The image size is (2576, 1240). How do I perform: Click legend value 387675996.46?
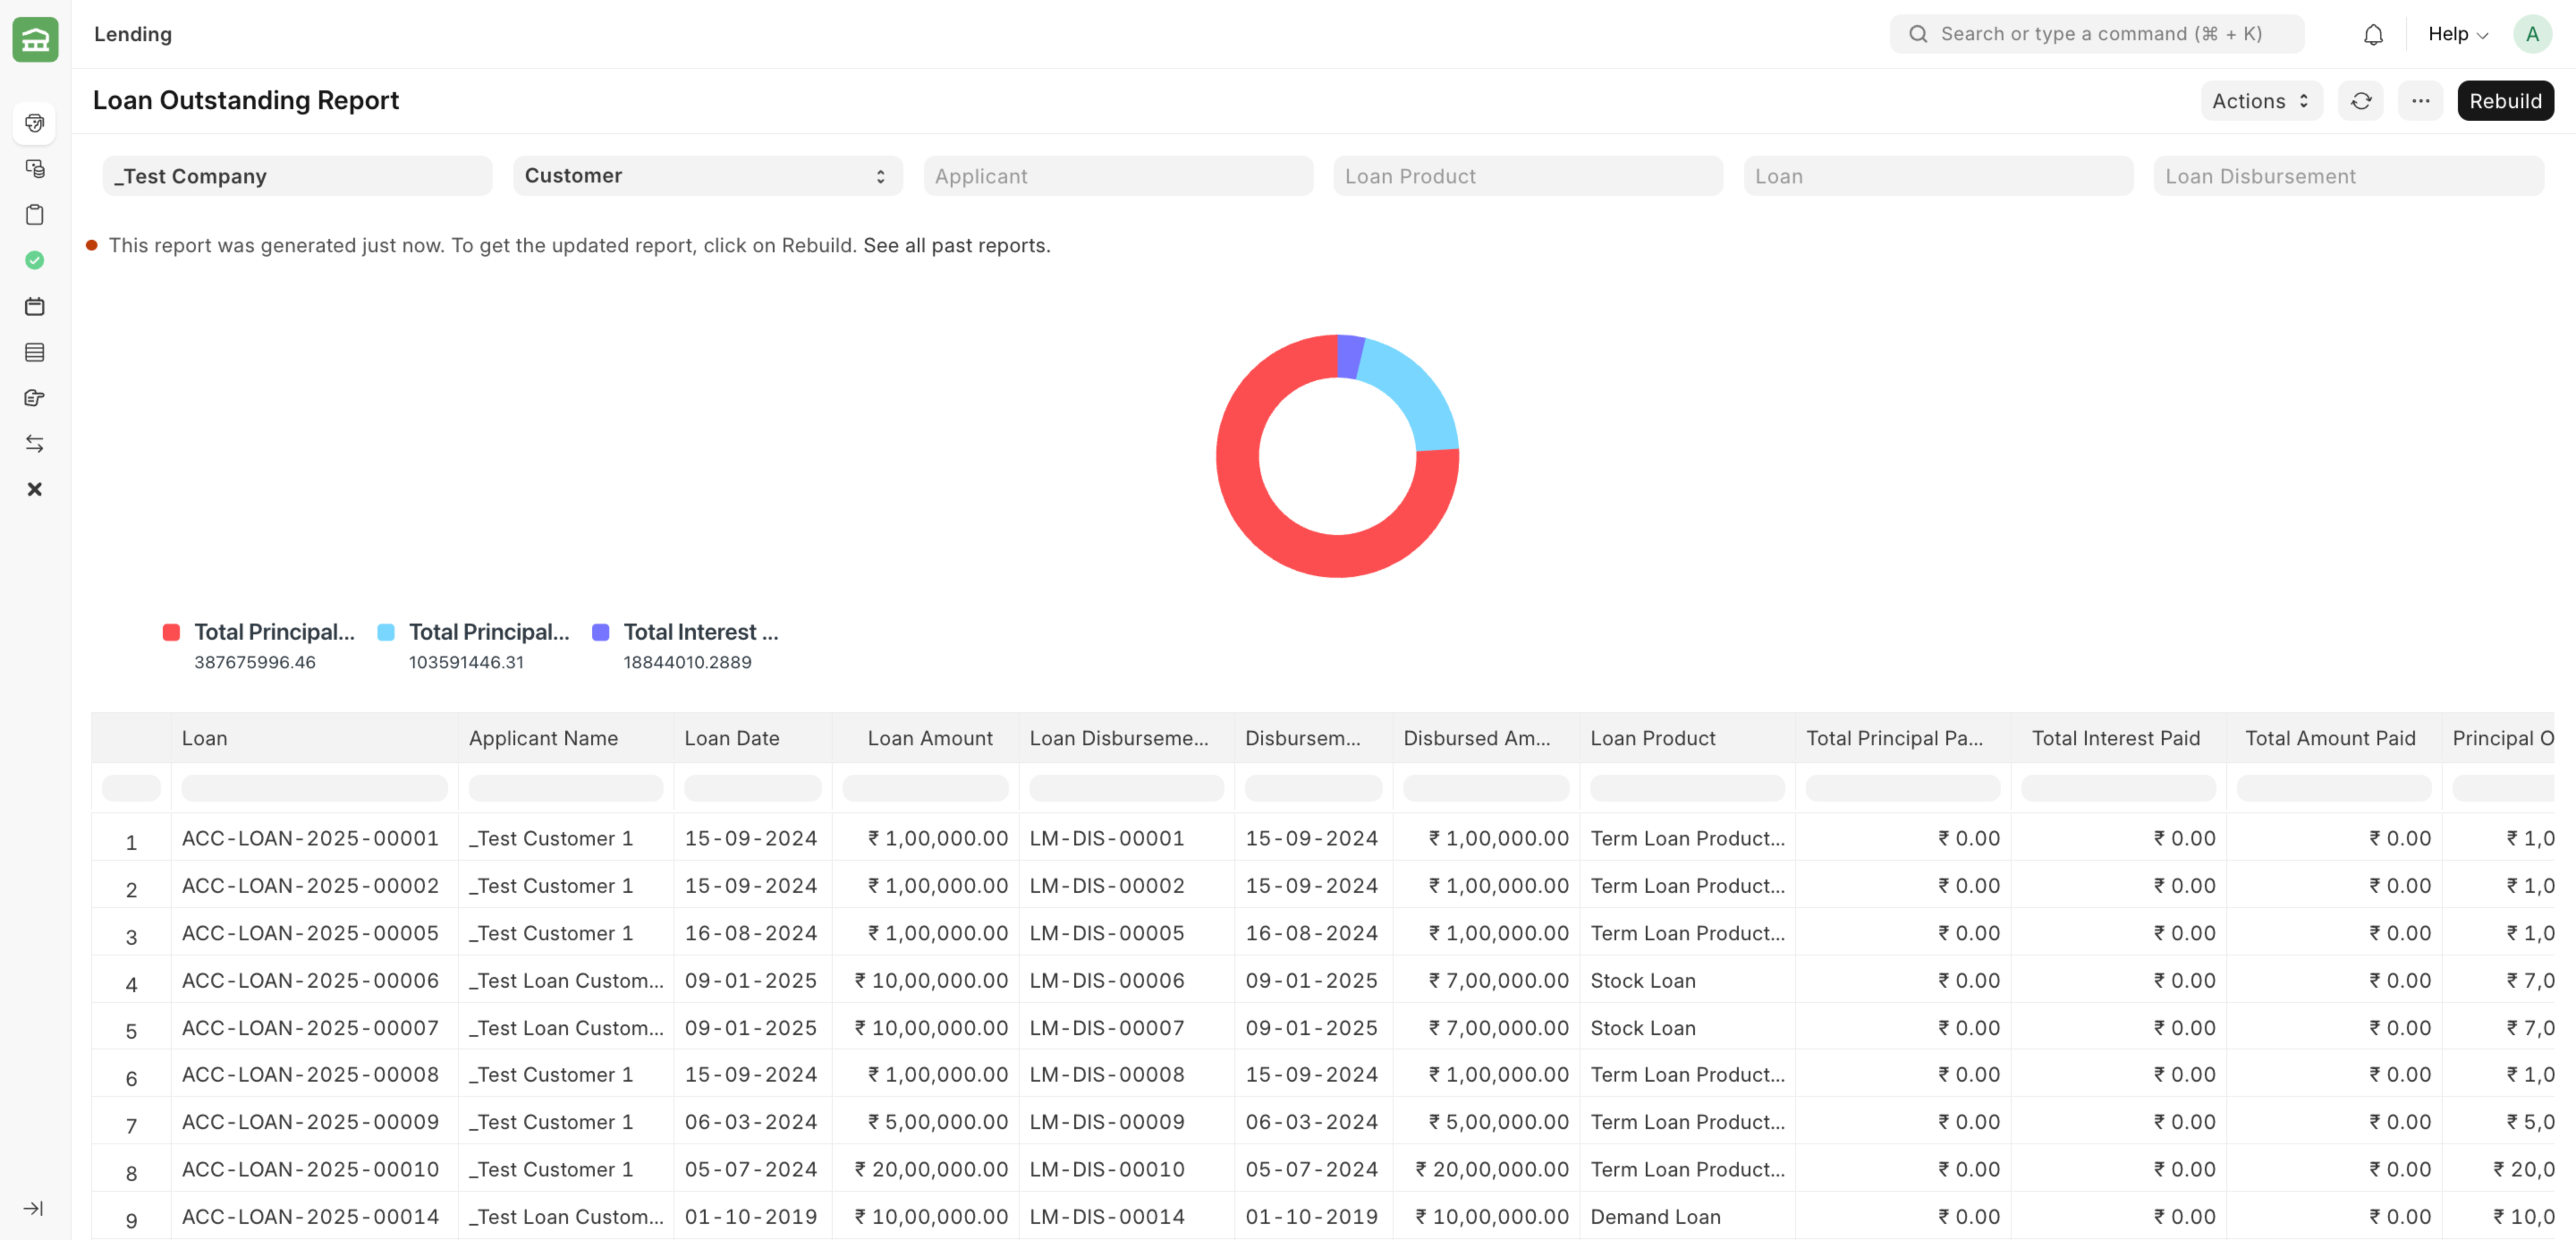(x=255, y=662)
